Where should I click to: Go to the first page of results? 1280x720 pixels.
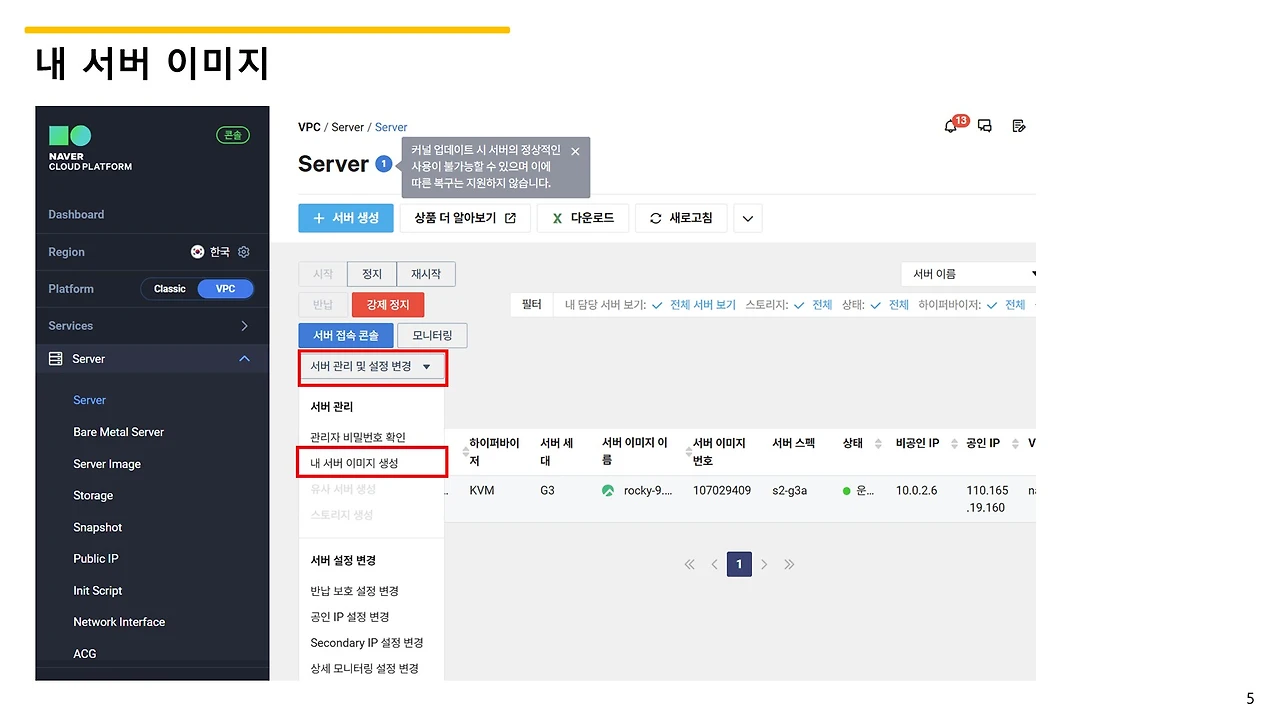tap(689, 564)
